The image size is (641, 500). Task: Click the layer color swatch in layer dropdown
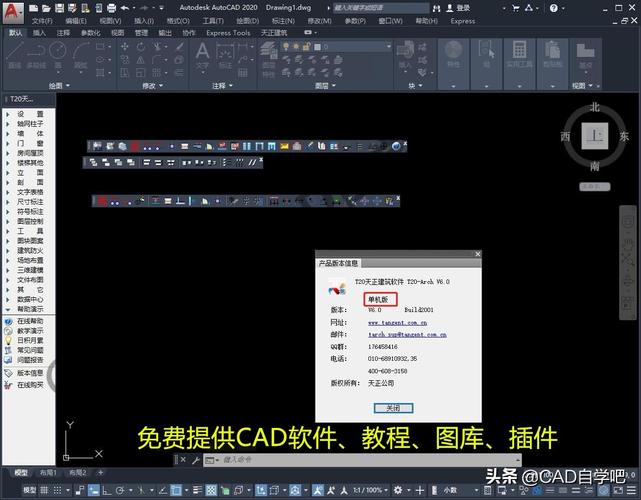coord(317,47)
